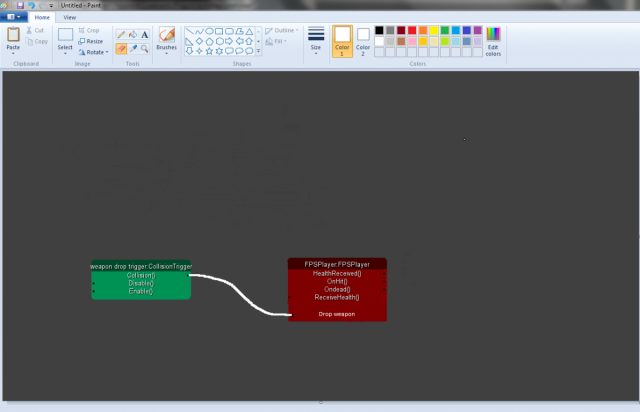The image size is (640, 412).
Task: Expand the Brushes dropdown
Action: click(x=166, y=54)
